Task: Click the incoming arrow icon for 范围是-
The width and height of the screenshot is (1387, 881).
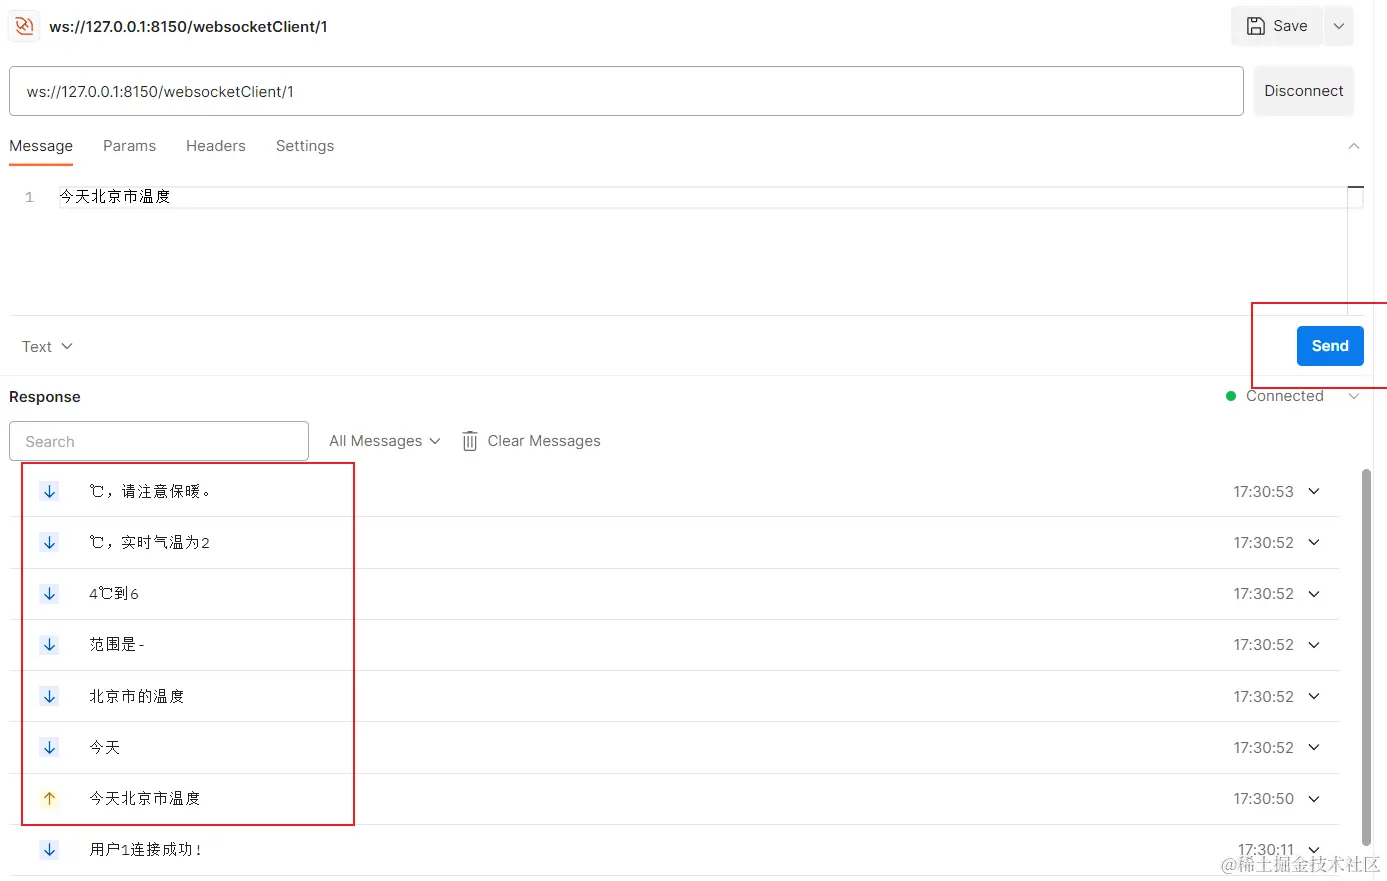Action: pyautogui.click(x=49, y=644)
